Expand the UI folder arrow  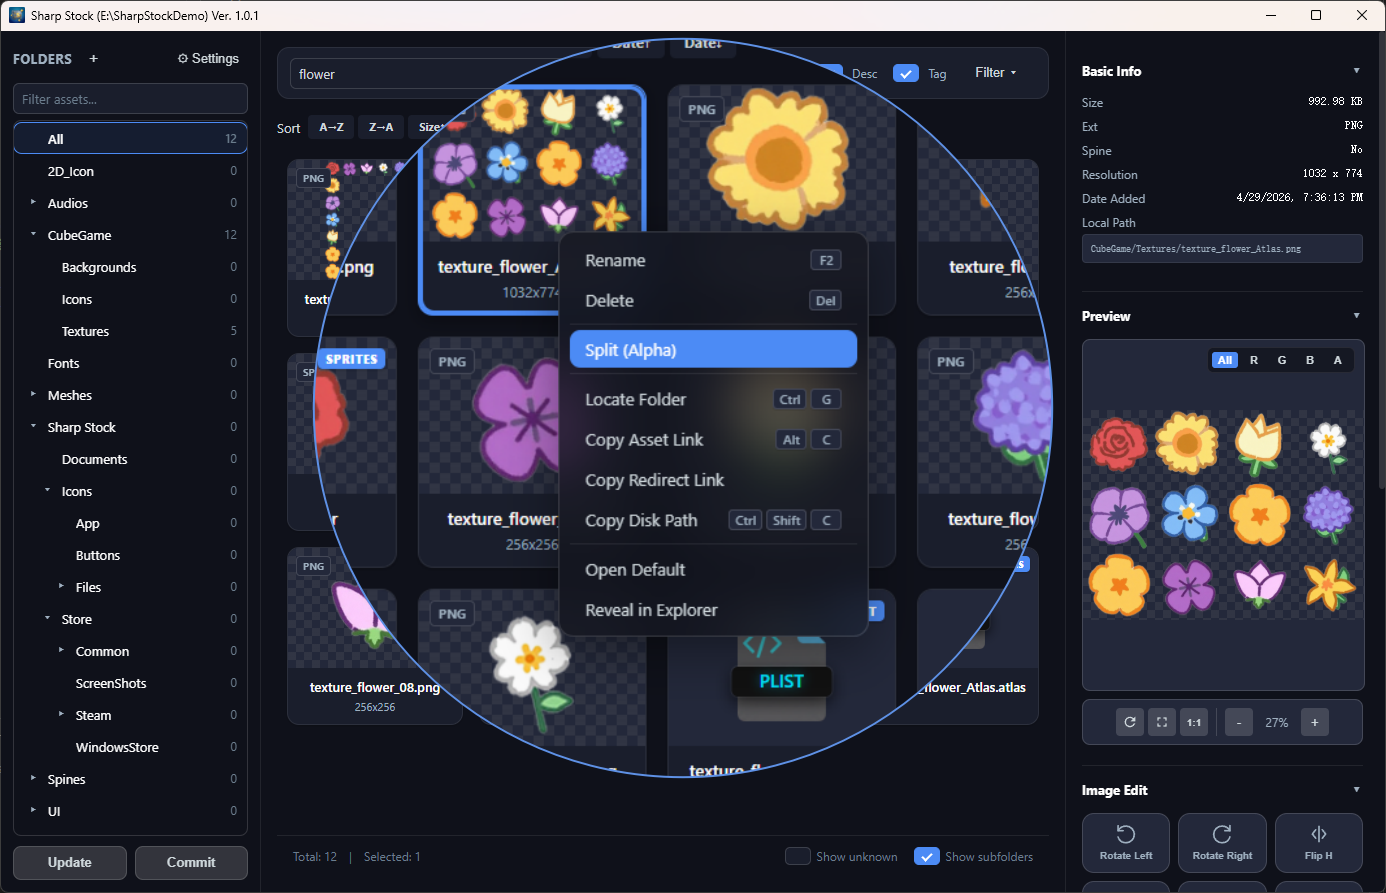pyautogui.click(x=33, y=811)
